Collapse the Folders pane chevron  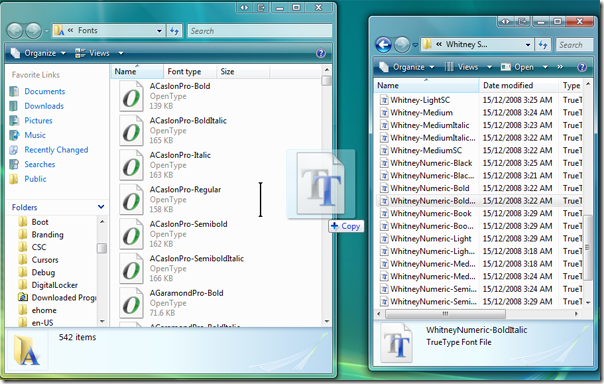[101, 207]
